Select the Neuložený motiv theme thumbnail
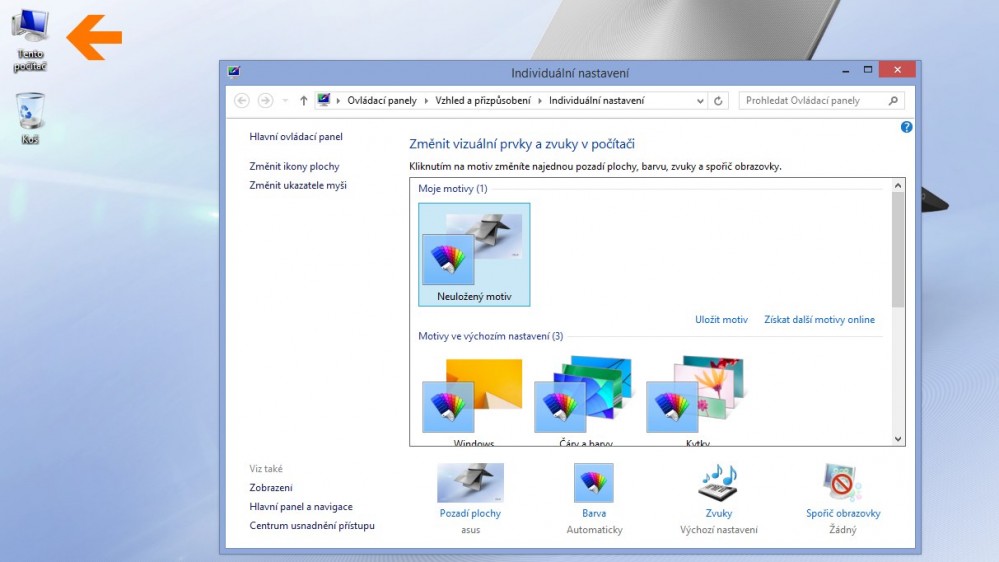 coord(474,254)
